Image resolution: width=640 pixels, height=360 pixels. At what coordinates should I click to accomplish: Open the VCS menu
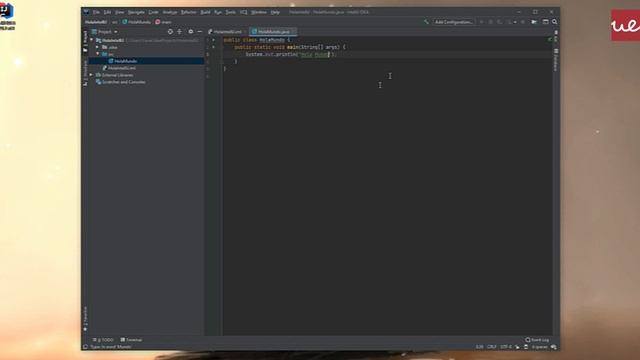(244, 12)
